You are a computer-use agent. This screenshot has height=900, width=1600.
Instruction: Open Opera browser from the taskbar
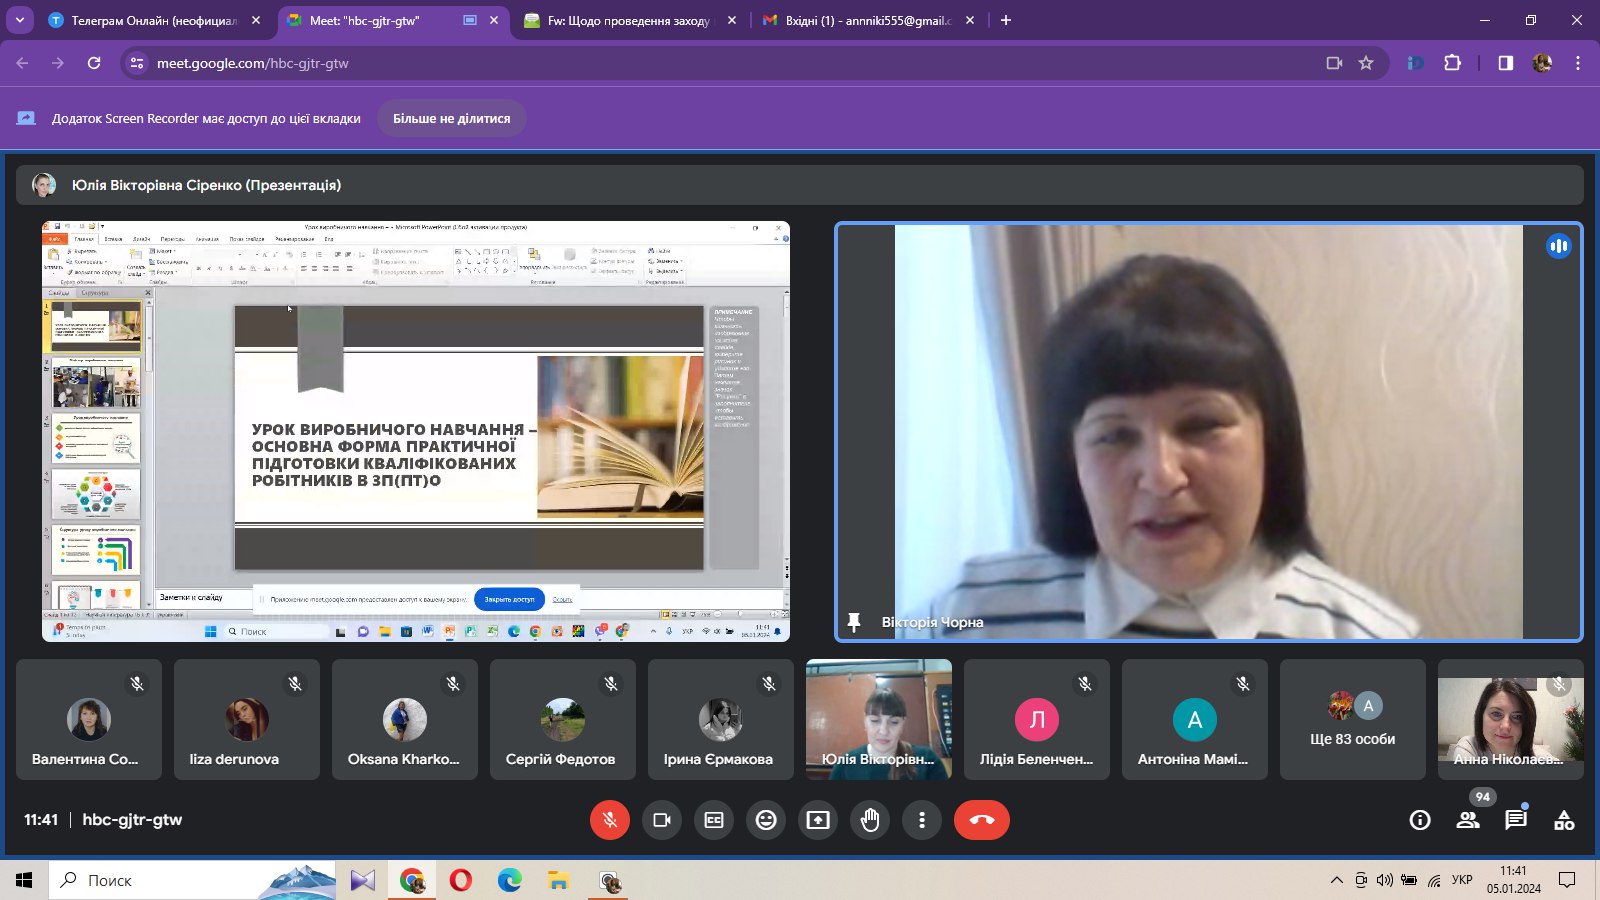[x=460, y=880]
